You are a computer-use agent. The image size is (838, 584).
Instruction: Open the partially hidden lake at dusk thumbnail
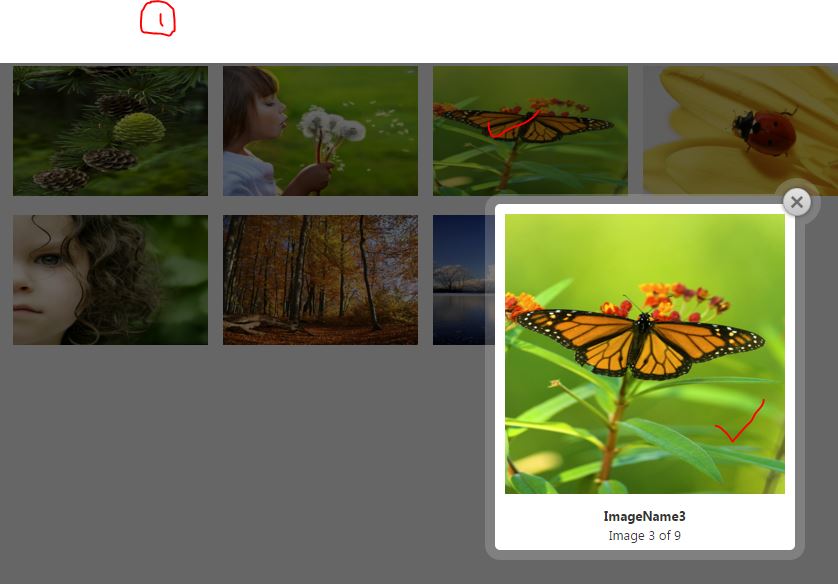point(463,280)
